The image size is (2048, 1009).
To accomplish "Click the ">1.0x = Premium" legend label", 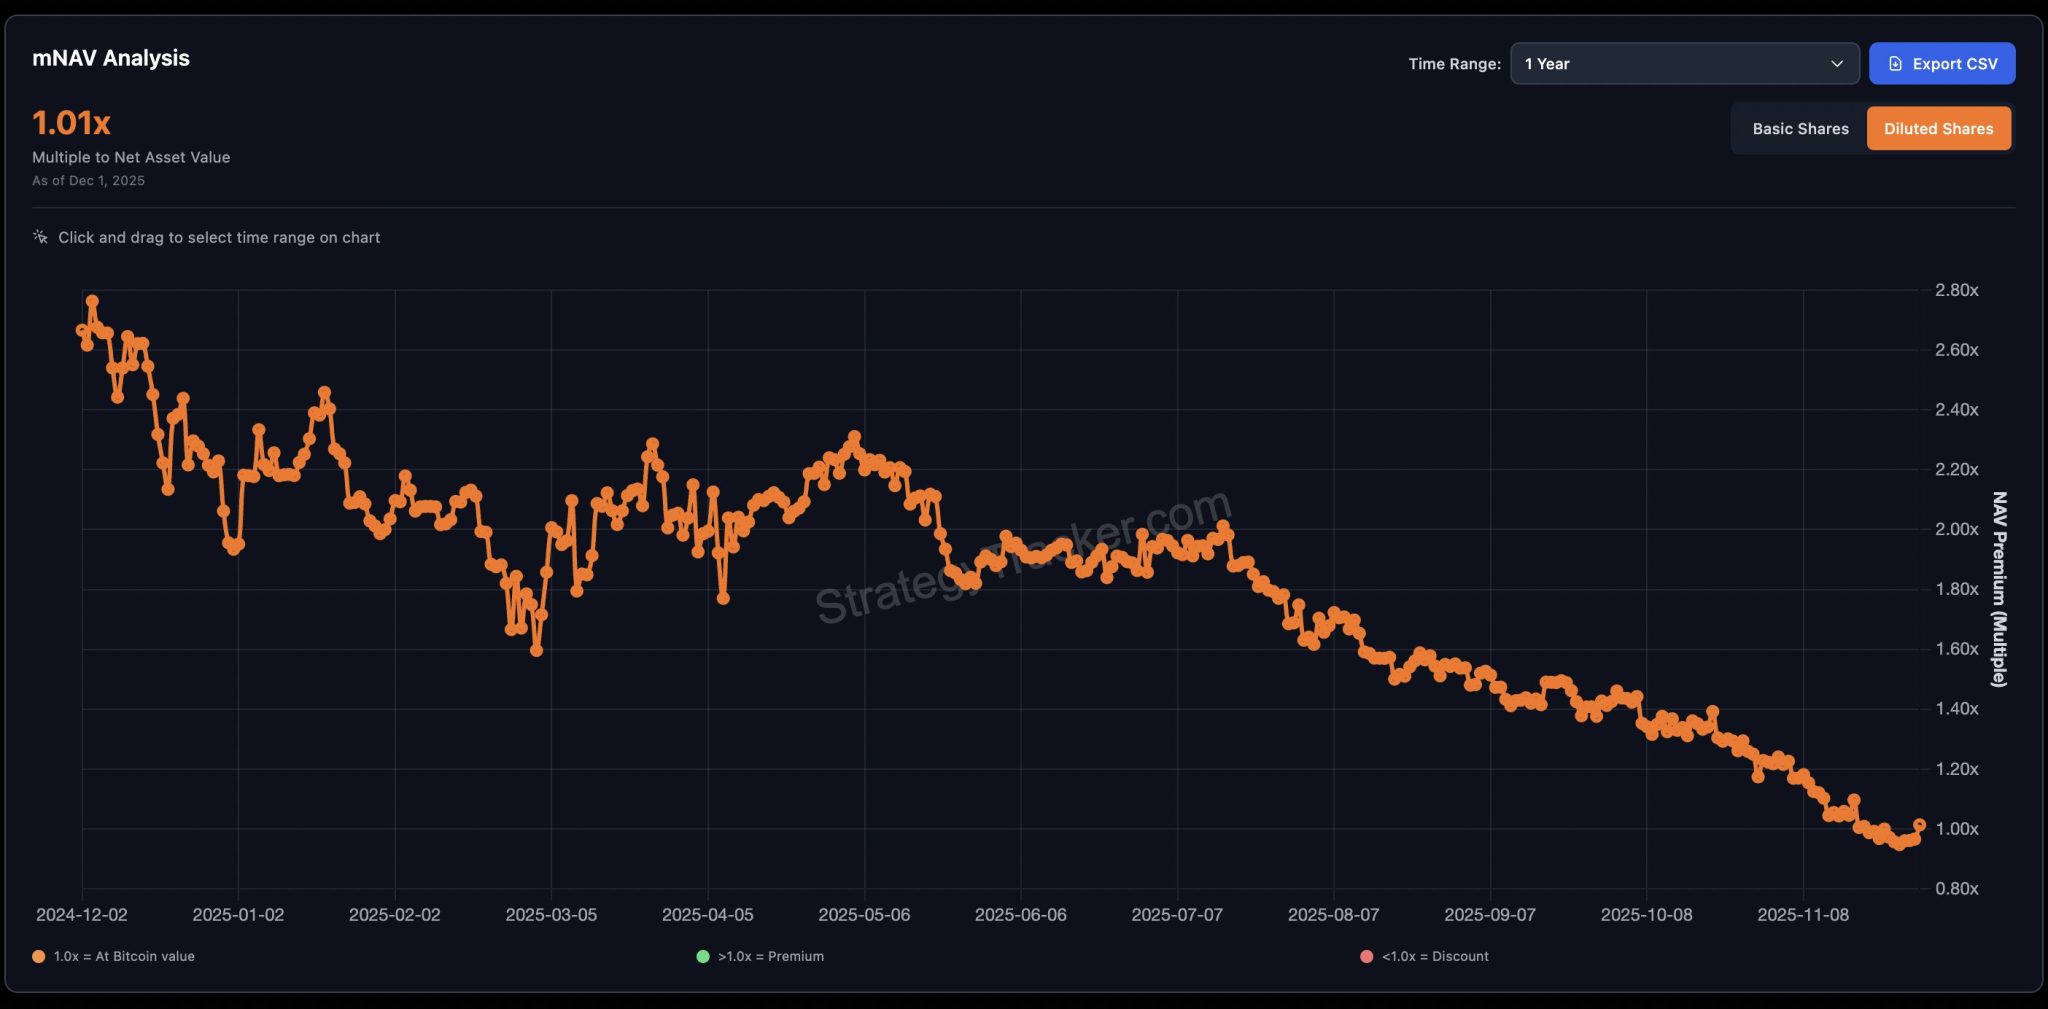I will click(770, 956).
